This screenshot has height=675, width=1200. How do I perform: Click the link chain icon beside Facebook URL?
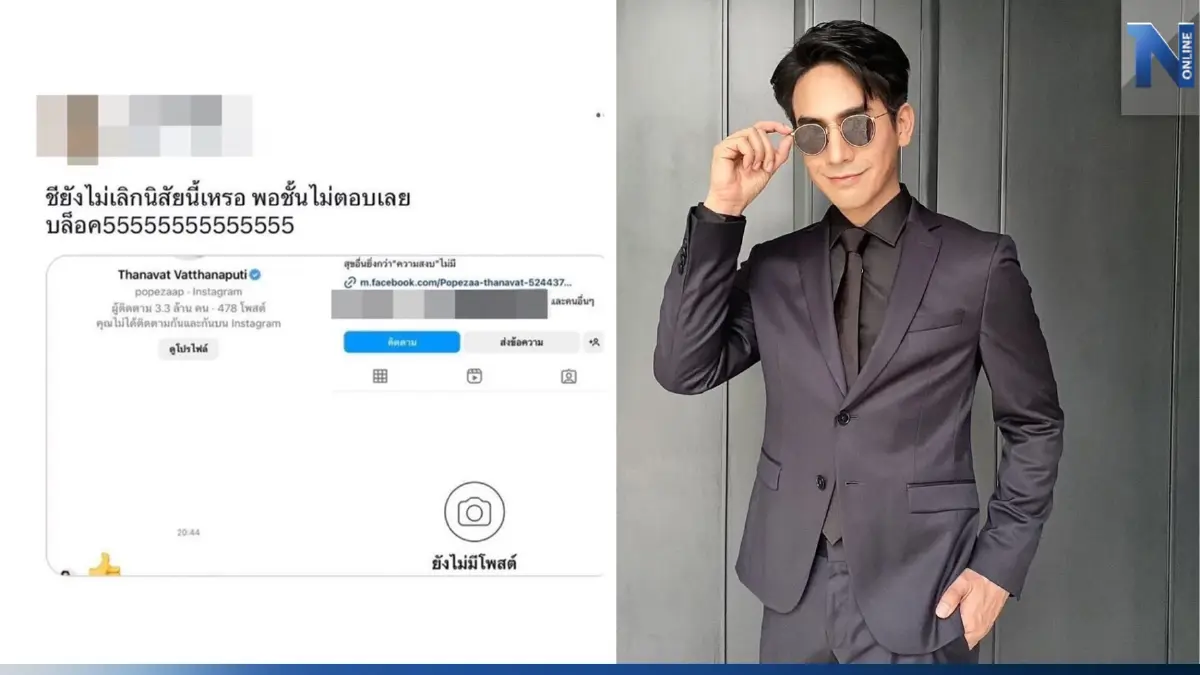[349, 284]
